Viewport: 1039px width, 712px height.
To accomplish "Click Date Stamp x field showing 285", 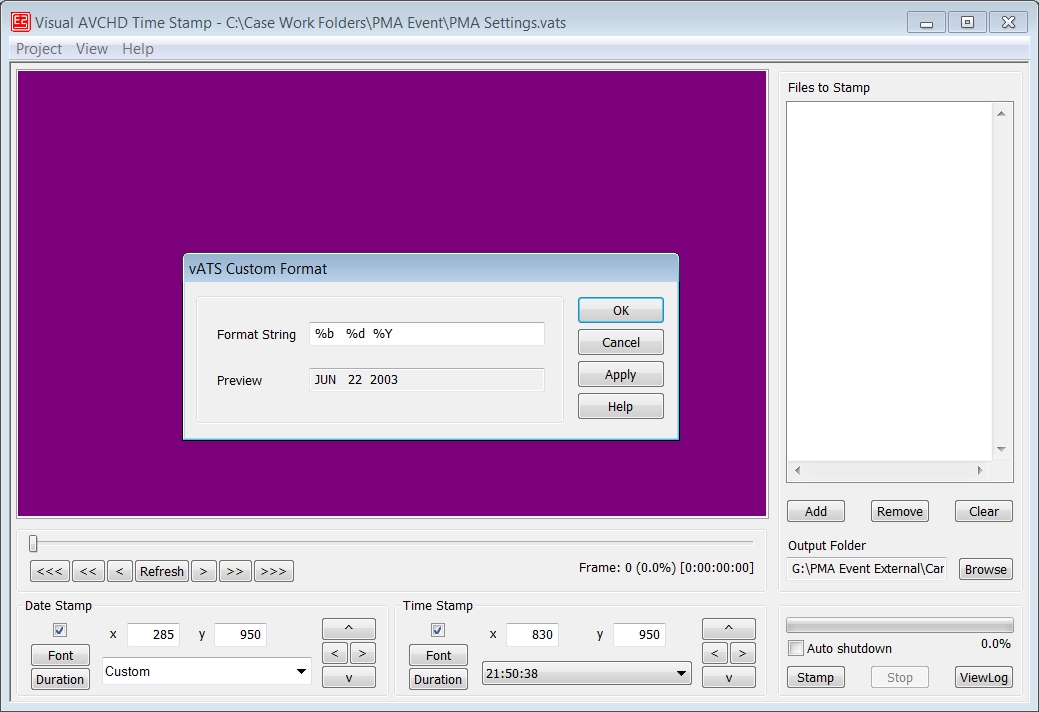I will coord(154,635).
